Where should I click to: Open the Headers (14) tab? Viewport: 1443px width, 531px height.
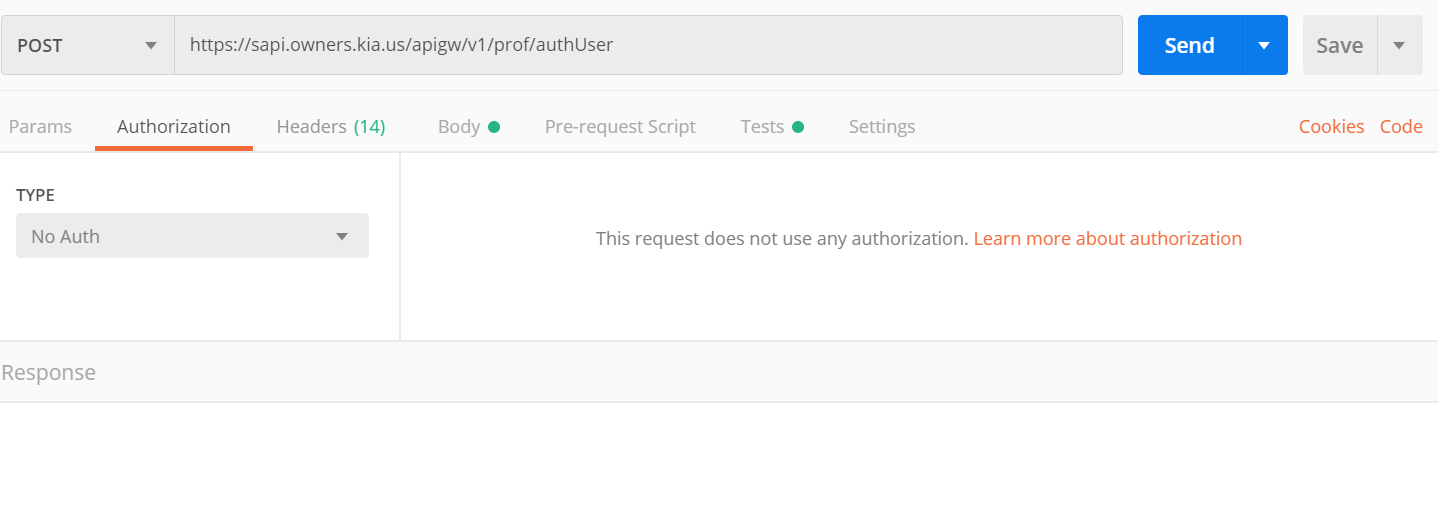coord(330,127)
